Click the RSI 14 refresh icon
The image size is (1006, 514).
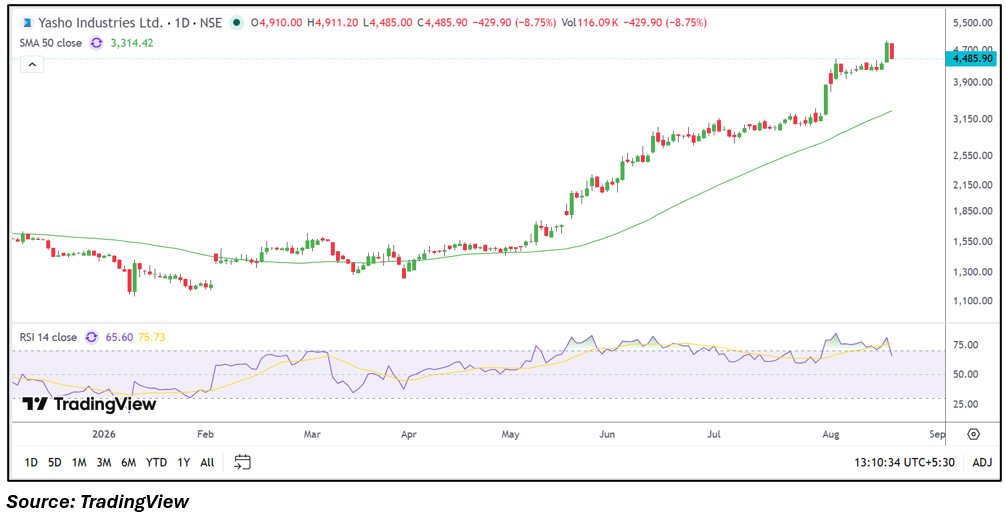coord(91,337)
